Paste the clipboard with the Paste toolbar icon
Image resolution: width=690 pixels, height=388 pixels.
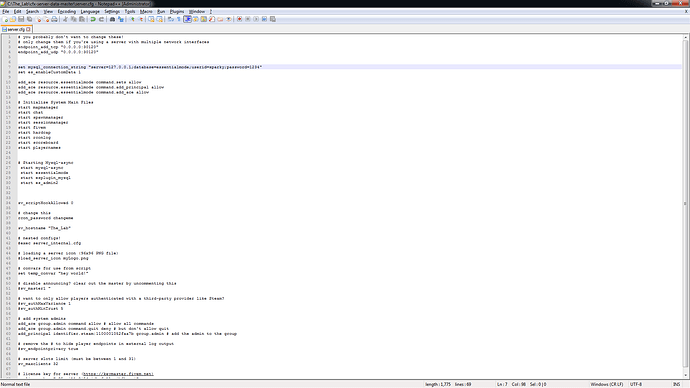click(x=82, y=19)
